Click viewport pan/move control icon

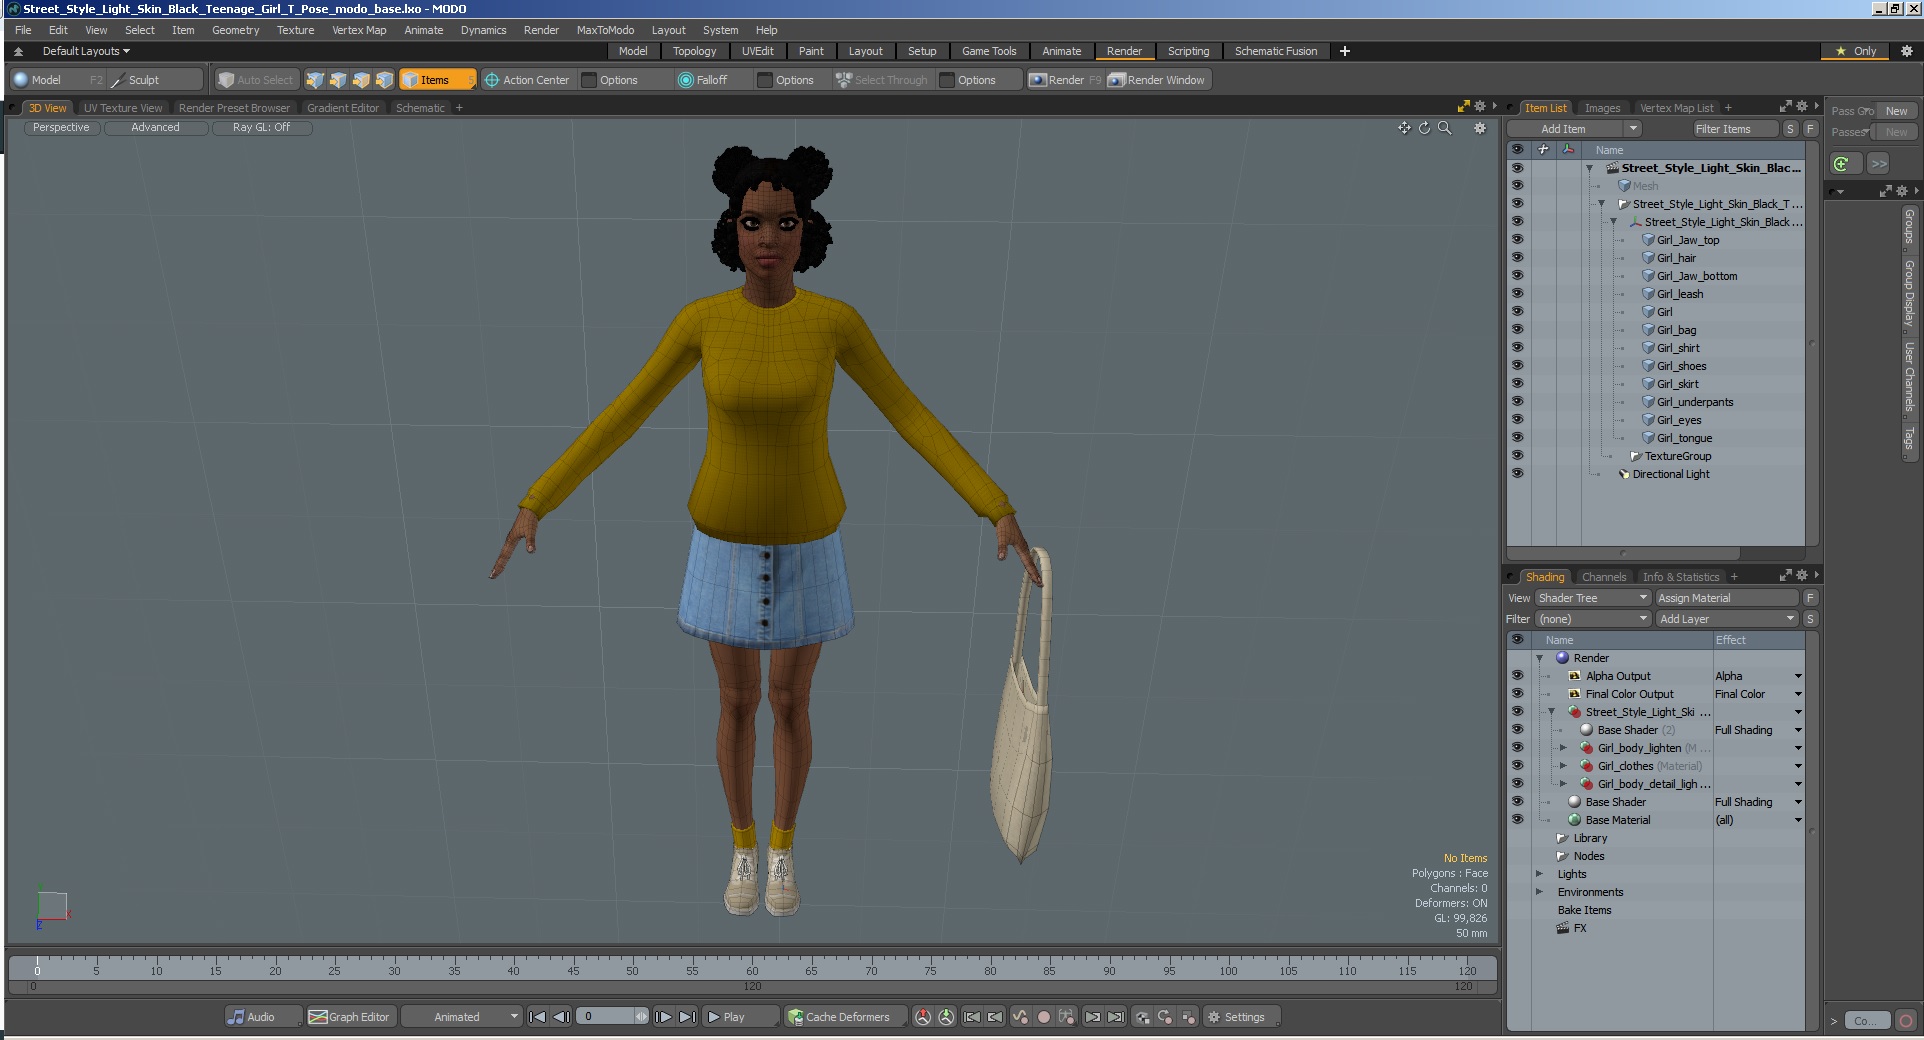tap(1404, 128)
